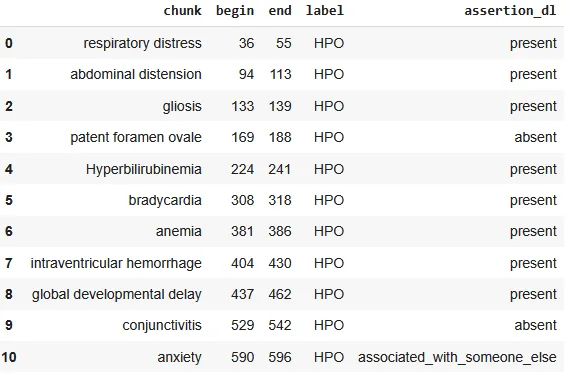Select the bradycardia cell
The height and width of the screenshot is (374, 567).
tap(165, 200)
